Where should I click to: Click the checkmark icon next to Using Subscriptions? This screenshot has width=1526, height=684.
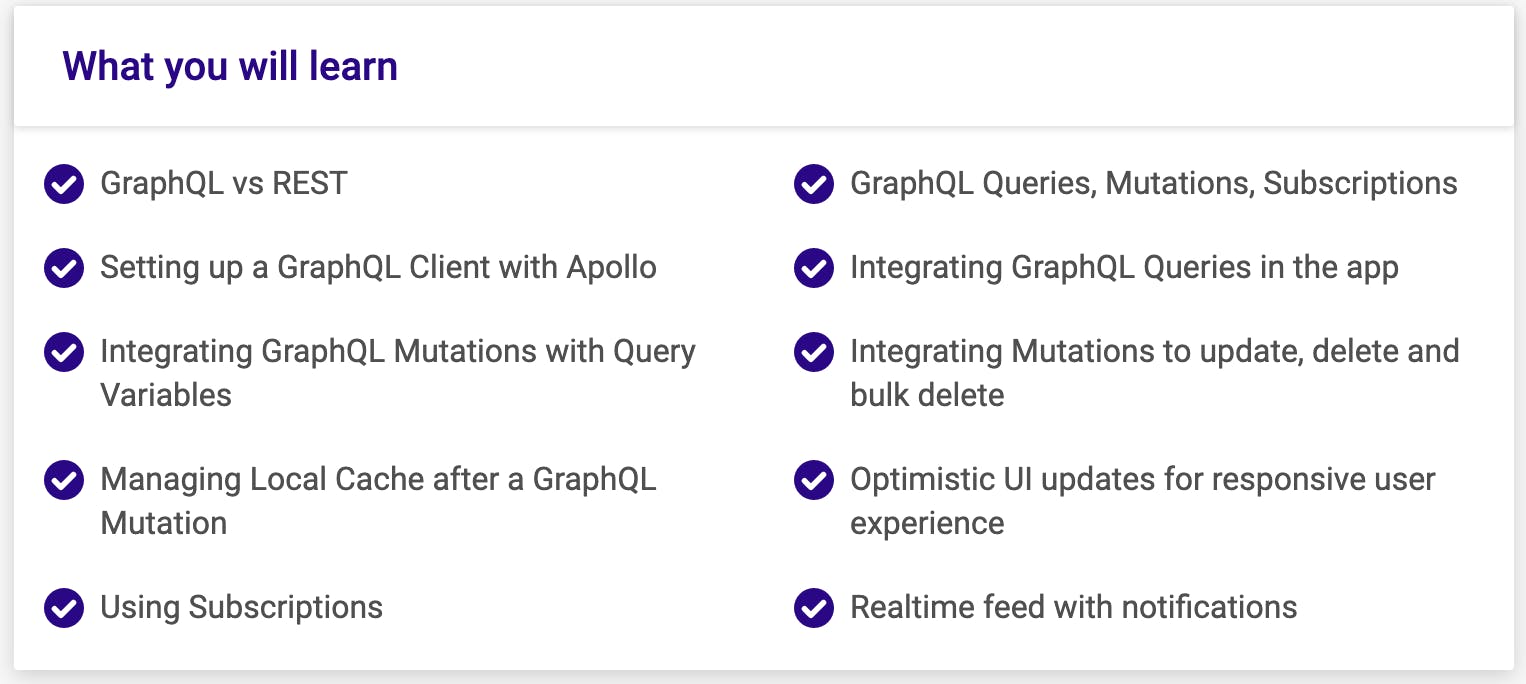click(64, 608)
